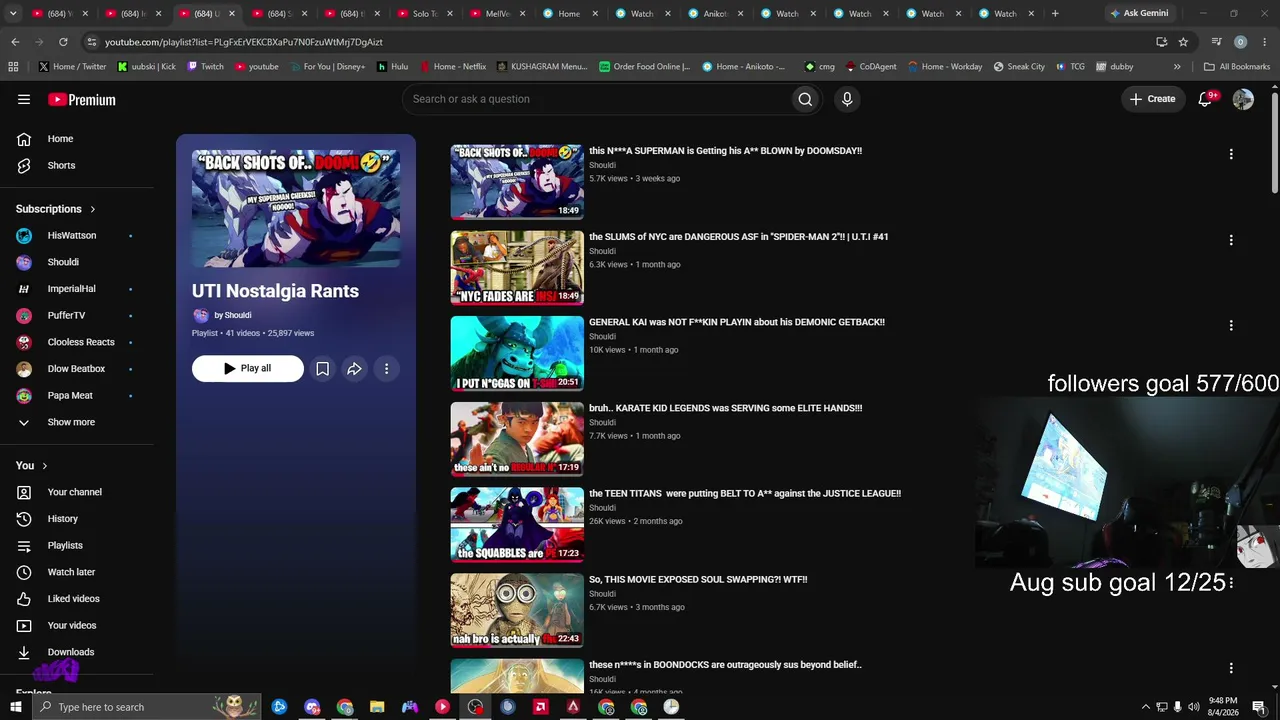
Task: Go back in the browser
Action: click(x=15, y=42)
